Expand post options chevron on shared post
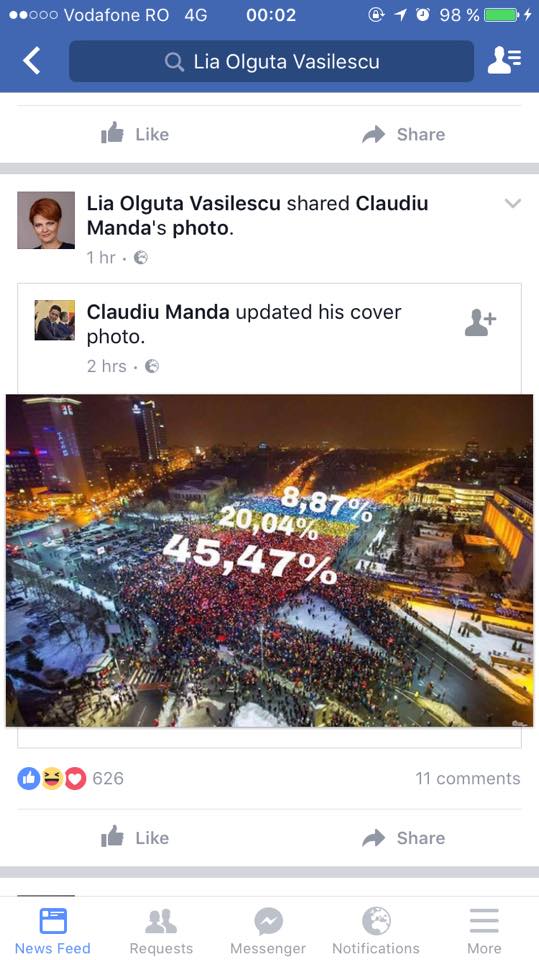The width and height of the screenshot is (539, 960). 513,203
